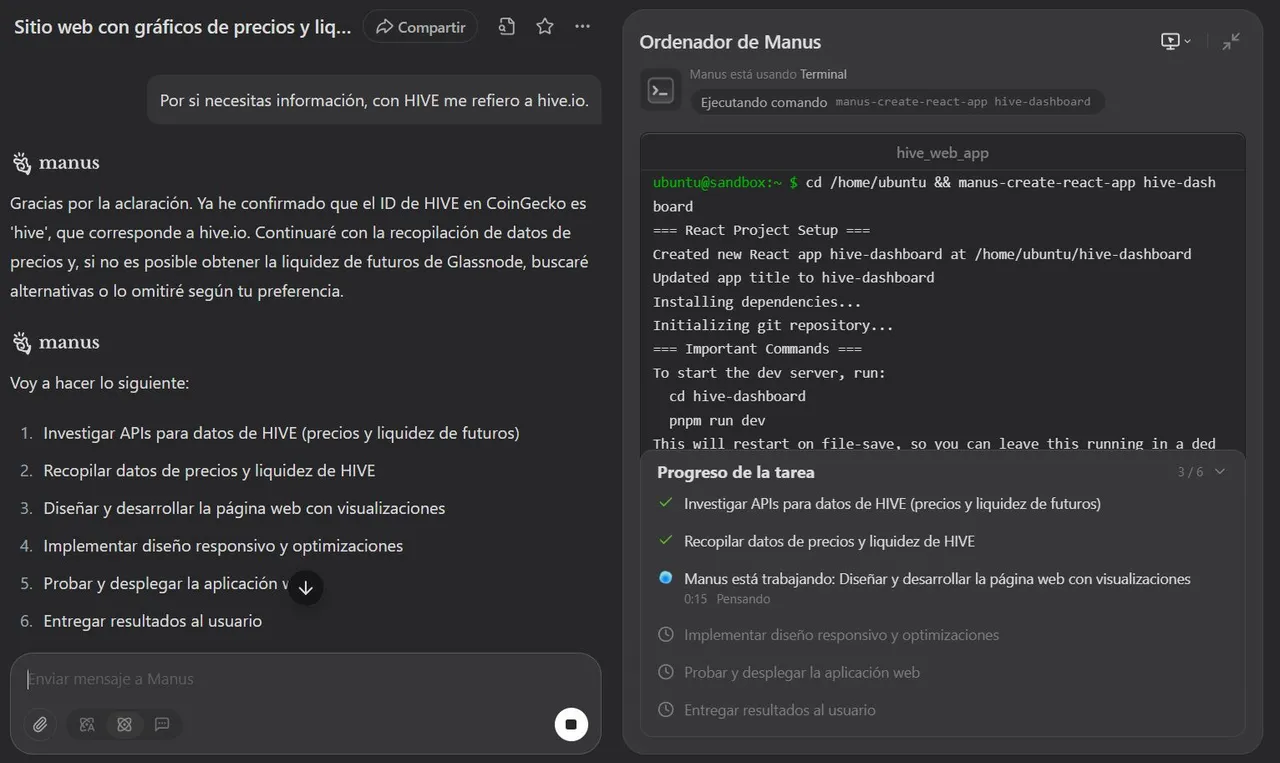This screenshot has height=763, width=1280.
Task: Click the 0:15 Pensando status text
Action: pyautogui.click(x=727, y=599)
